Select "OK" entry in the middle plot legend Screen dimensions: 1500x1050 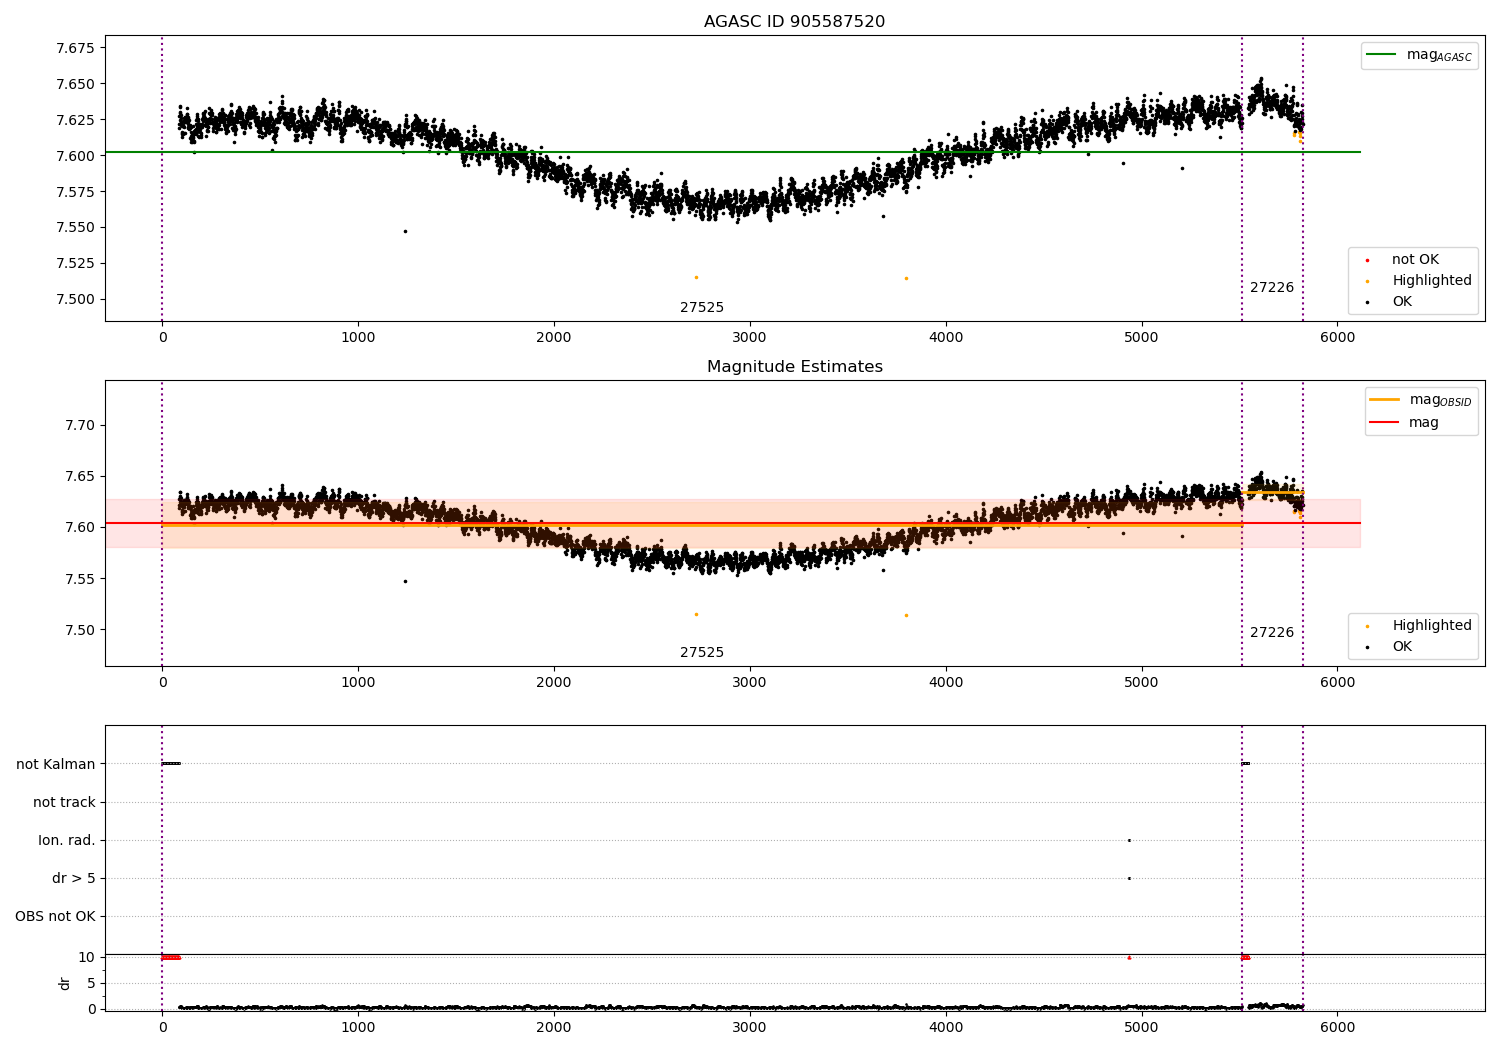1401,647
